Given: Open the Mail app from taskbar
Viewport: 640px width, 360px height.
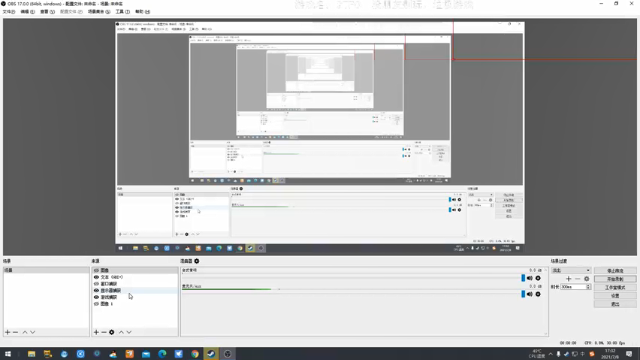Looking at the screenshot, I should click(146, 354).
